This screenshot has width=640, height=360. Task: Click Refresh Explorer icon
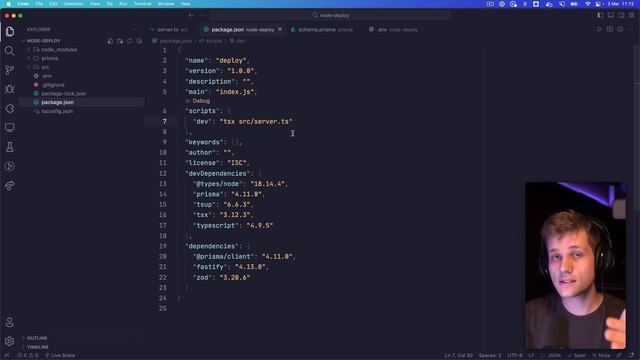[130, 41]
